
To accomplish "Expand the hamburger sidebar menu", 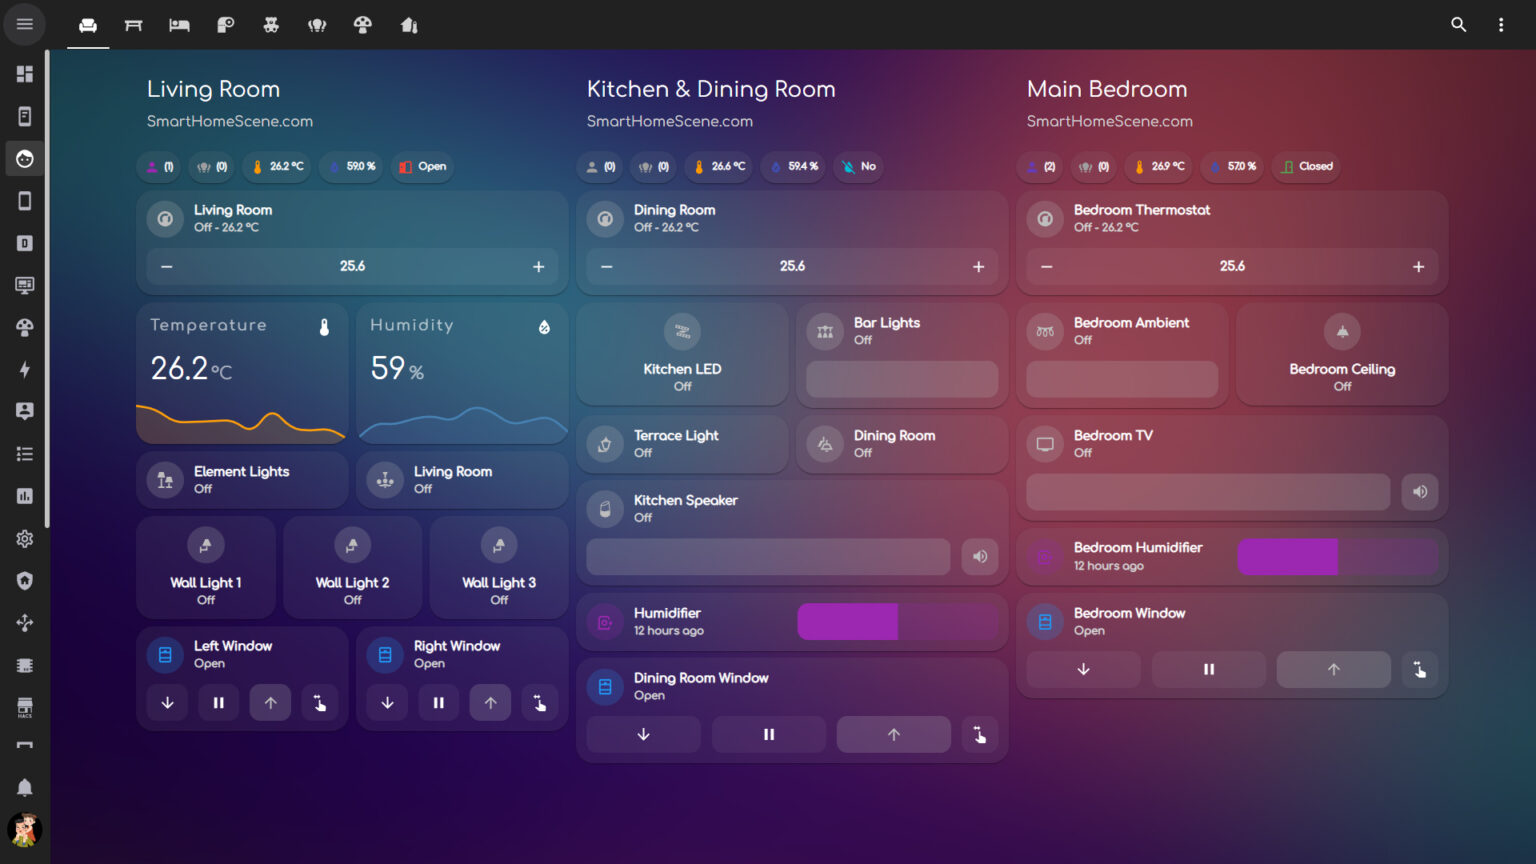I will (25, 24).
